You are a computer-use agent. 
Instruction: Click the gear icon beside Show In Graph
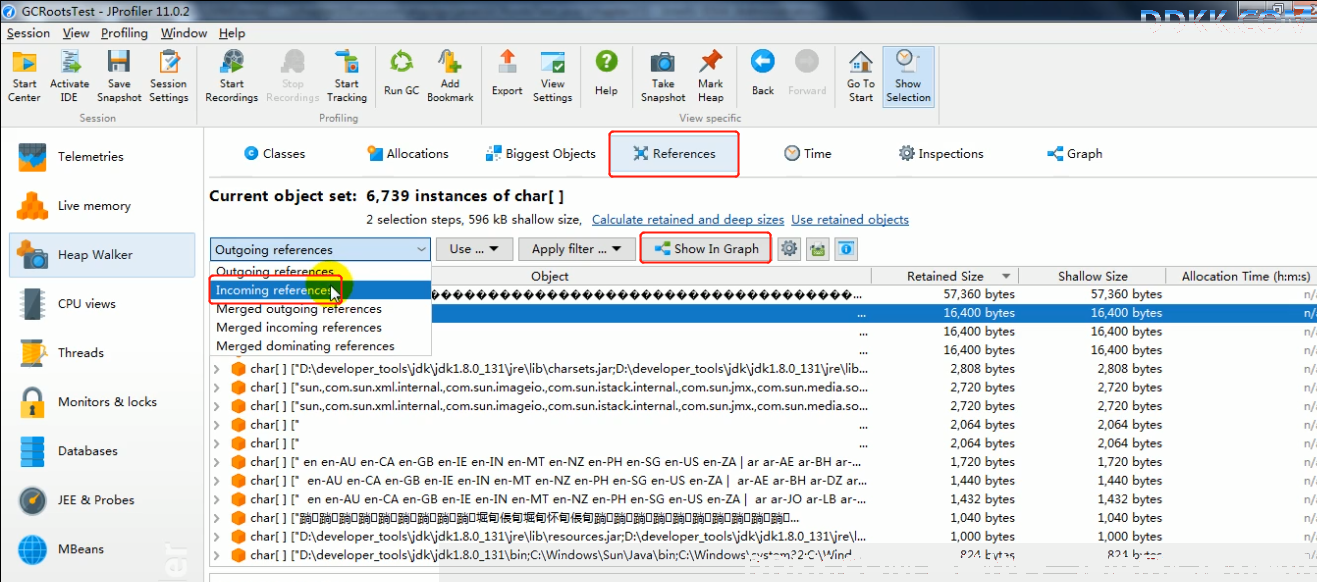[790, 249]
